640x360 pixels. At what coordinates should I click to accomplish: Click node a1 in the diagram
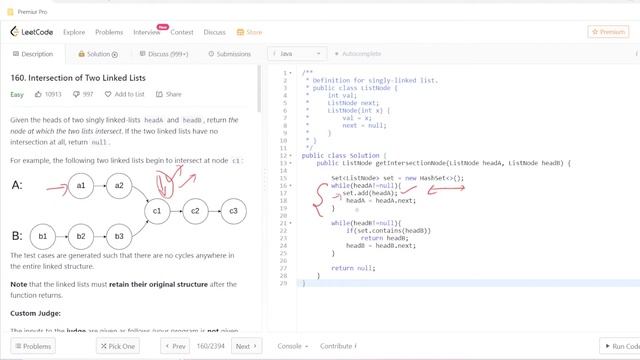pyautogui.click(x=81, y=186)
